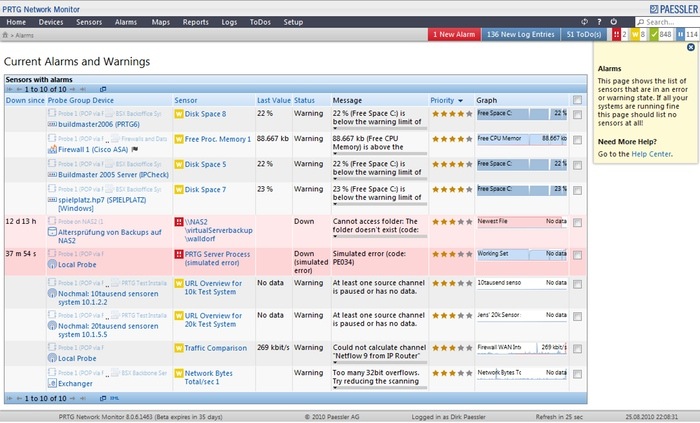Show warning sensors via the yellow W icon
Image resolution: width=700 pixels, height=423 pixels.
(x=635, y=34)
